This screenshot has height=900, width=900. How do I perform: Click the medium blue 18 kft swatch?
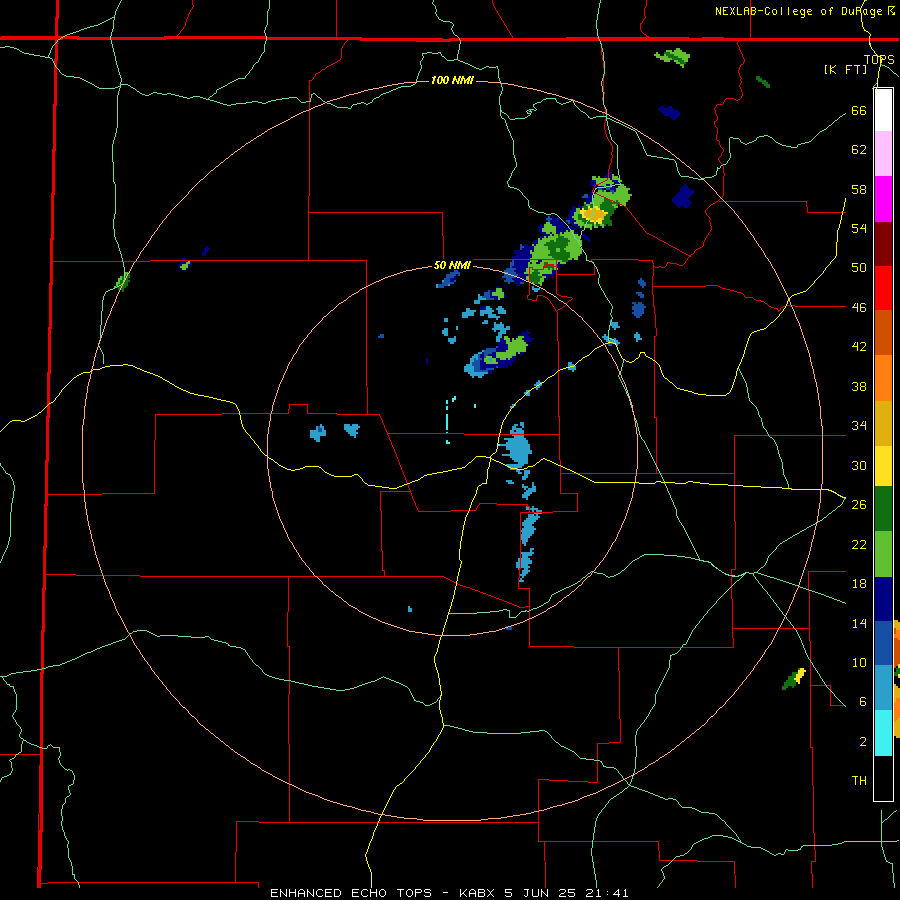coord(883,643)
